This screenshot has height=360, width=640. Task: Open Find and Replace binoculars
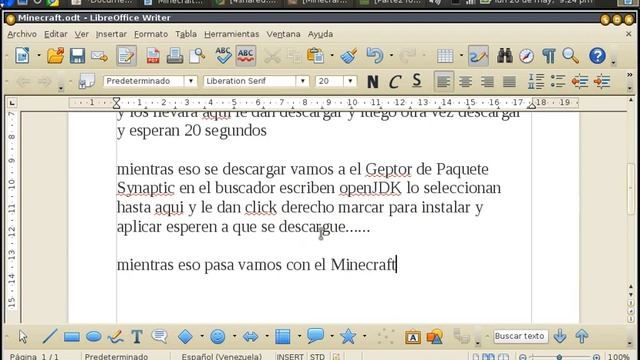point(504,56)
